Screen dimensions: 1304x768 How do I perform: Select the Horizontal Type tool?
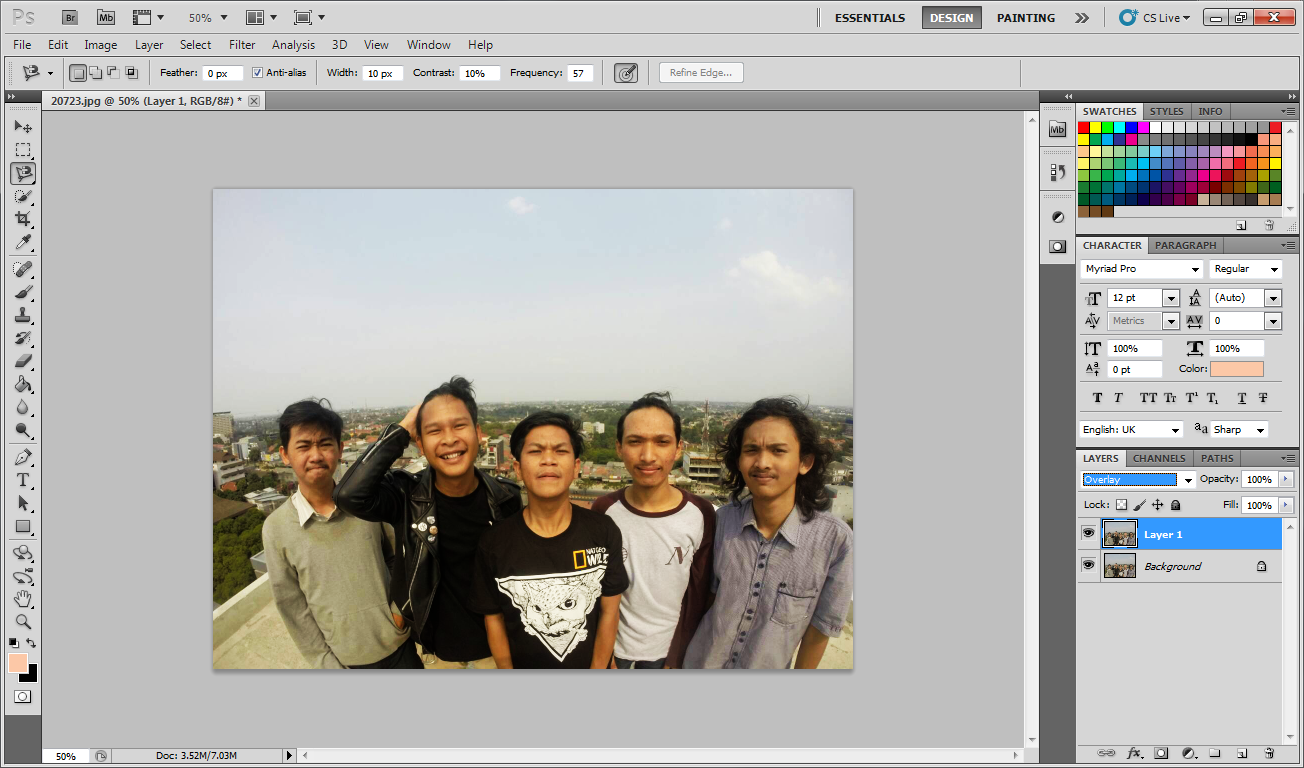23,479
